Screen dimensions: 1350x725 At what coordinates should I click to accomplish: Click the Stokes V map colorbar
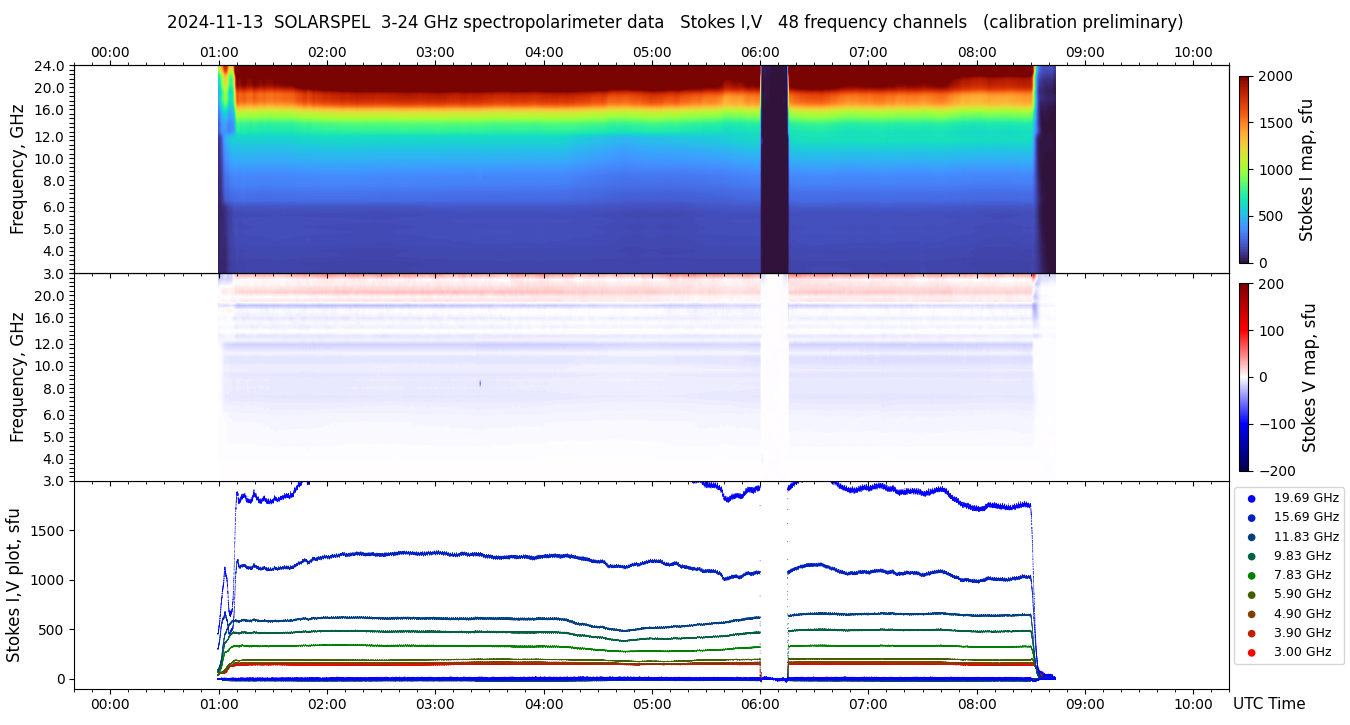1244,377
